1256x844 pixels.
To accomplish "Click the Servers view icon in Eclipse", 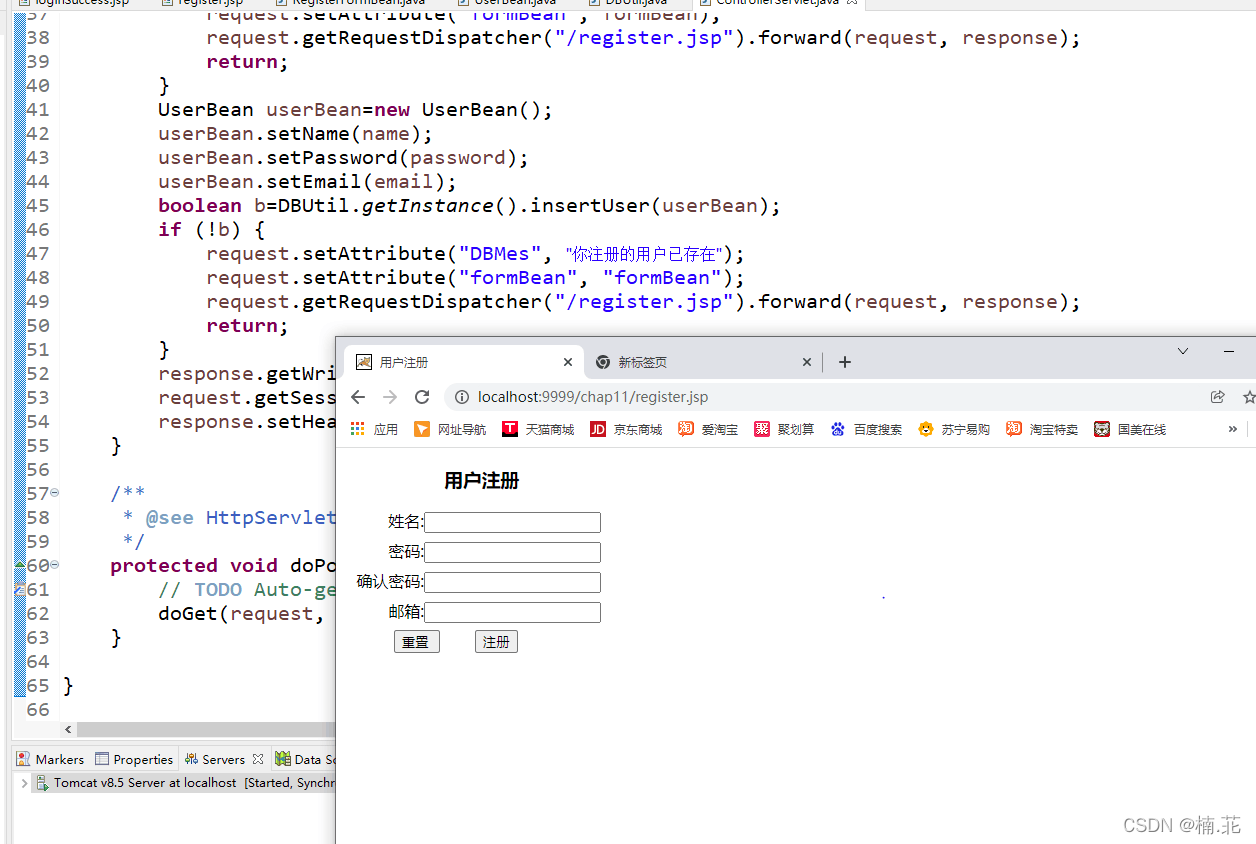I will [192, 758].
